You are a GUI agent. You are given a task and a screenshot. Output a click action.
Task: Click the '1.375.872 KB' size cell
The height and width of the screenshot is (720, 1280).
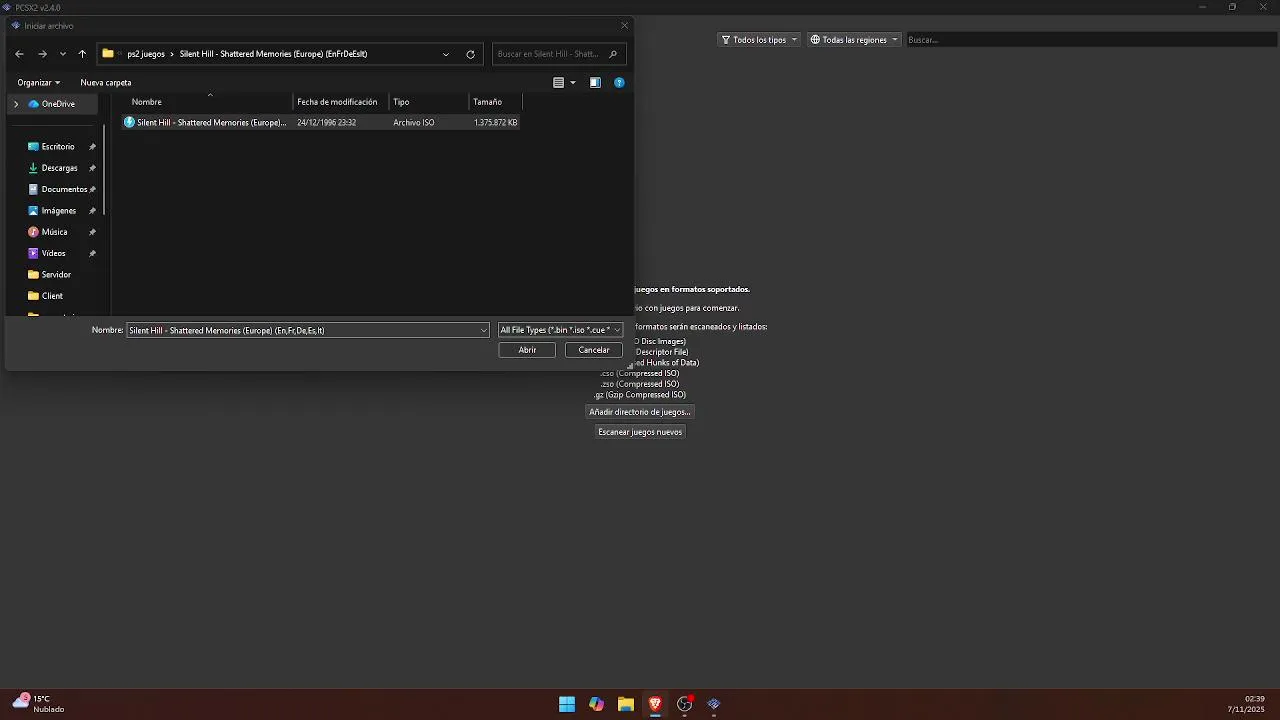click(x=495, y=122)
